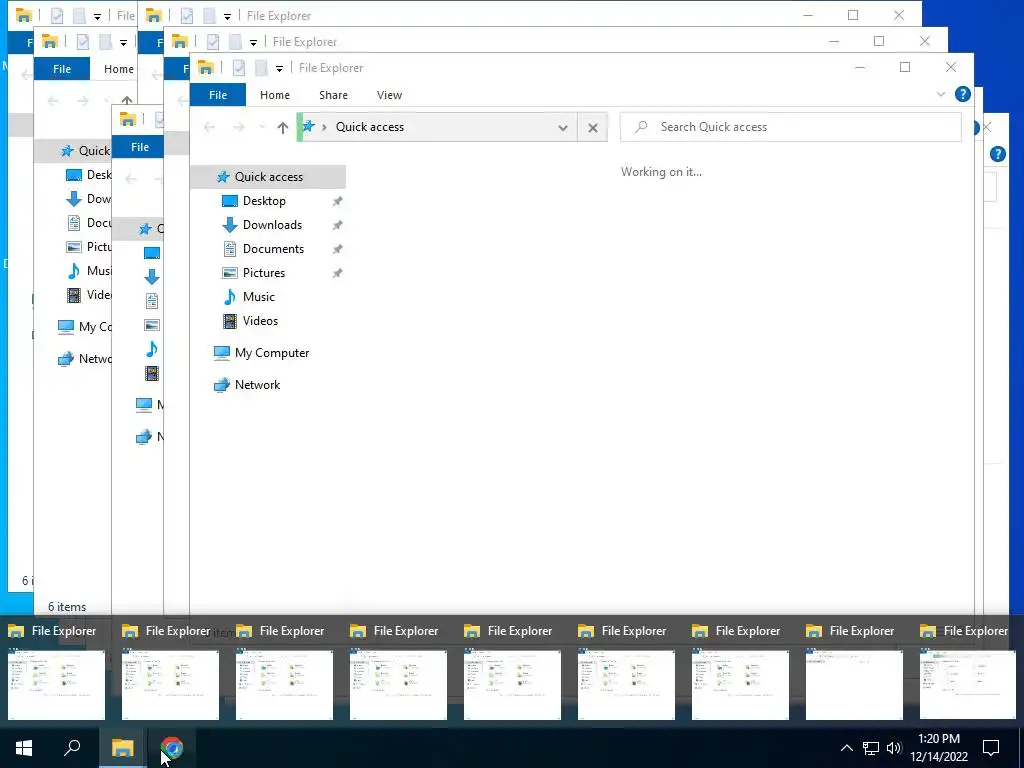Select Network in the navigation pane
This screenshot has width=1024, height=768.
point(257,385)
